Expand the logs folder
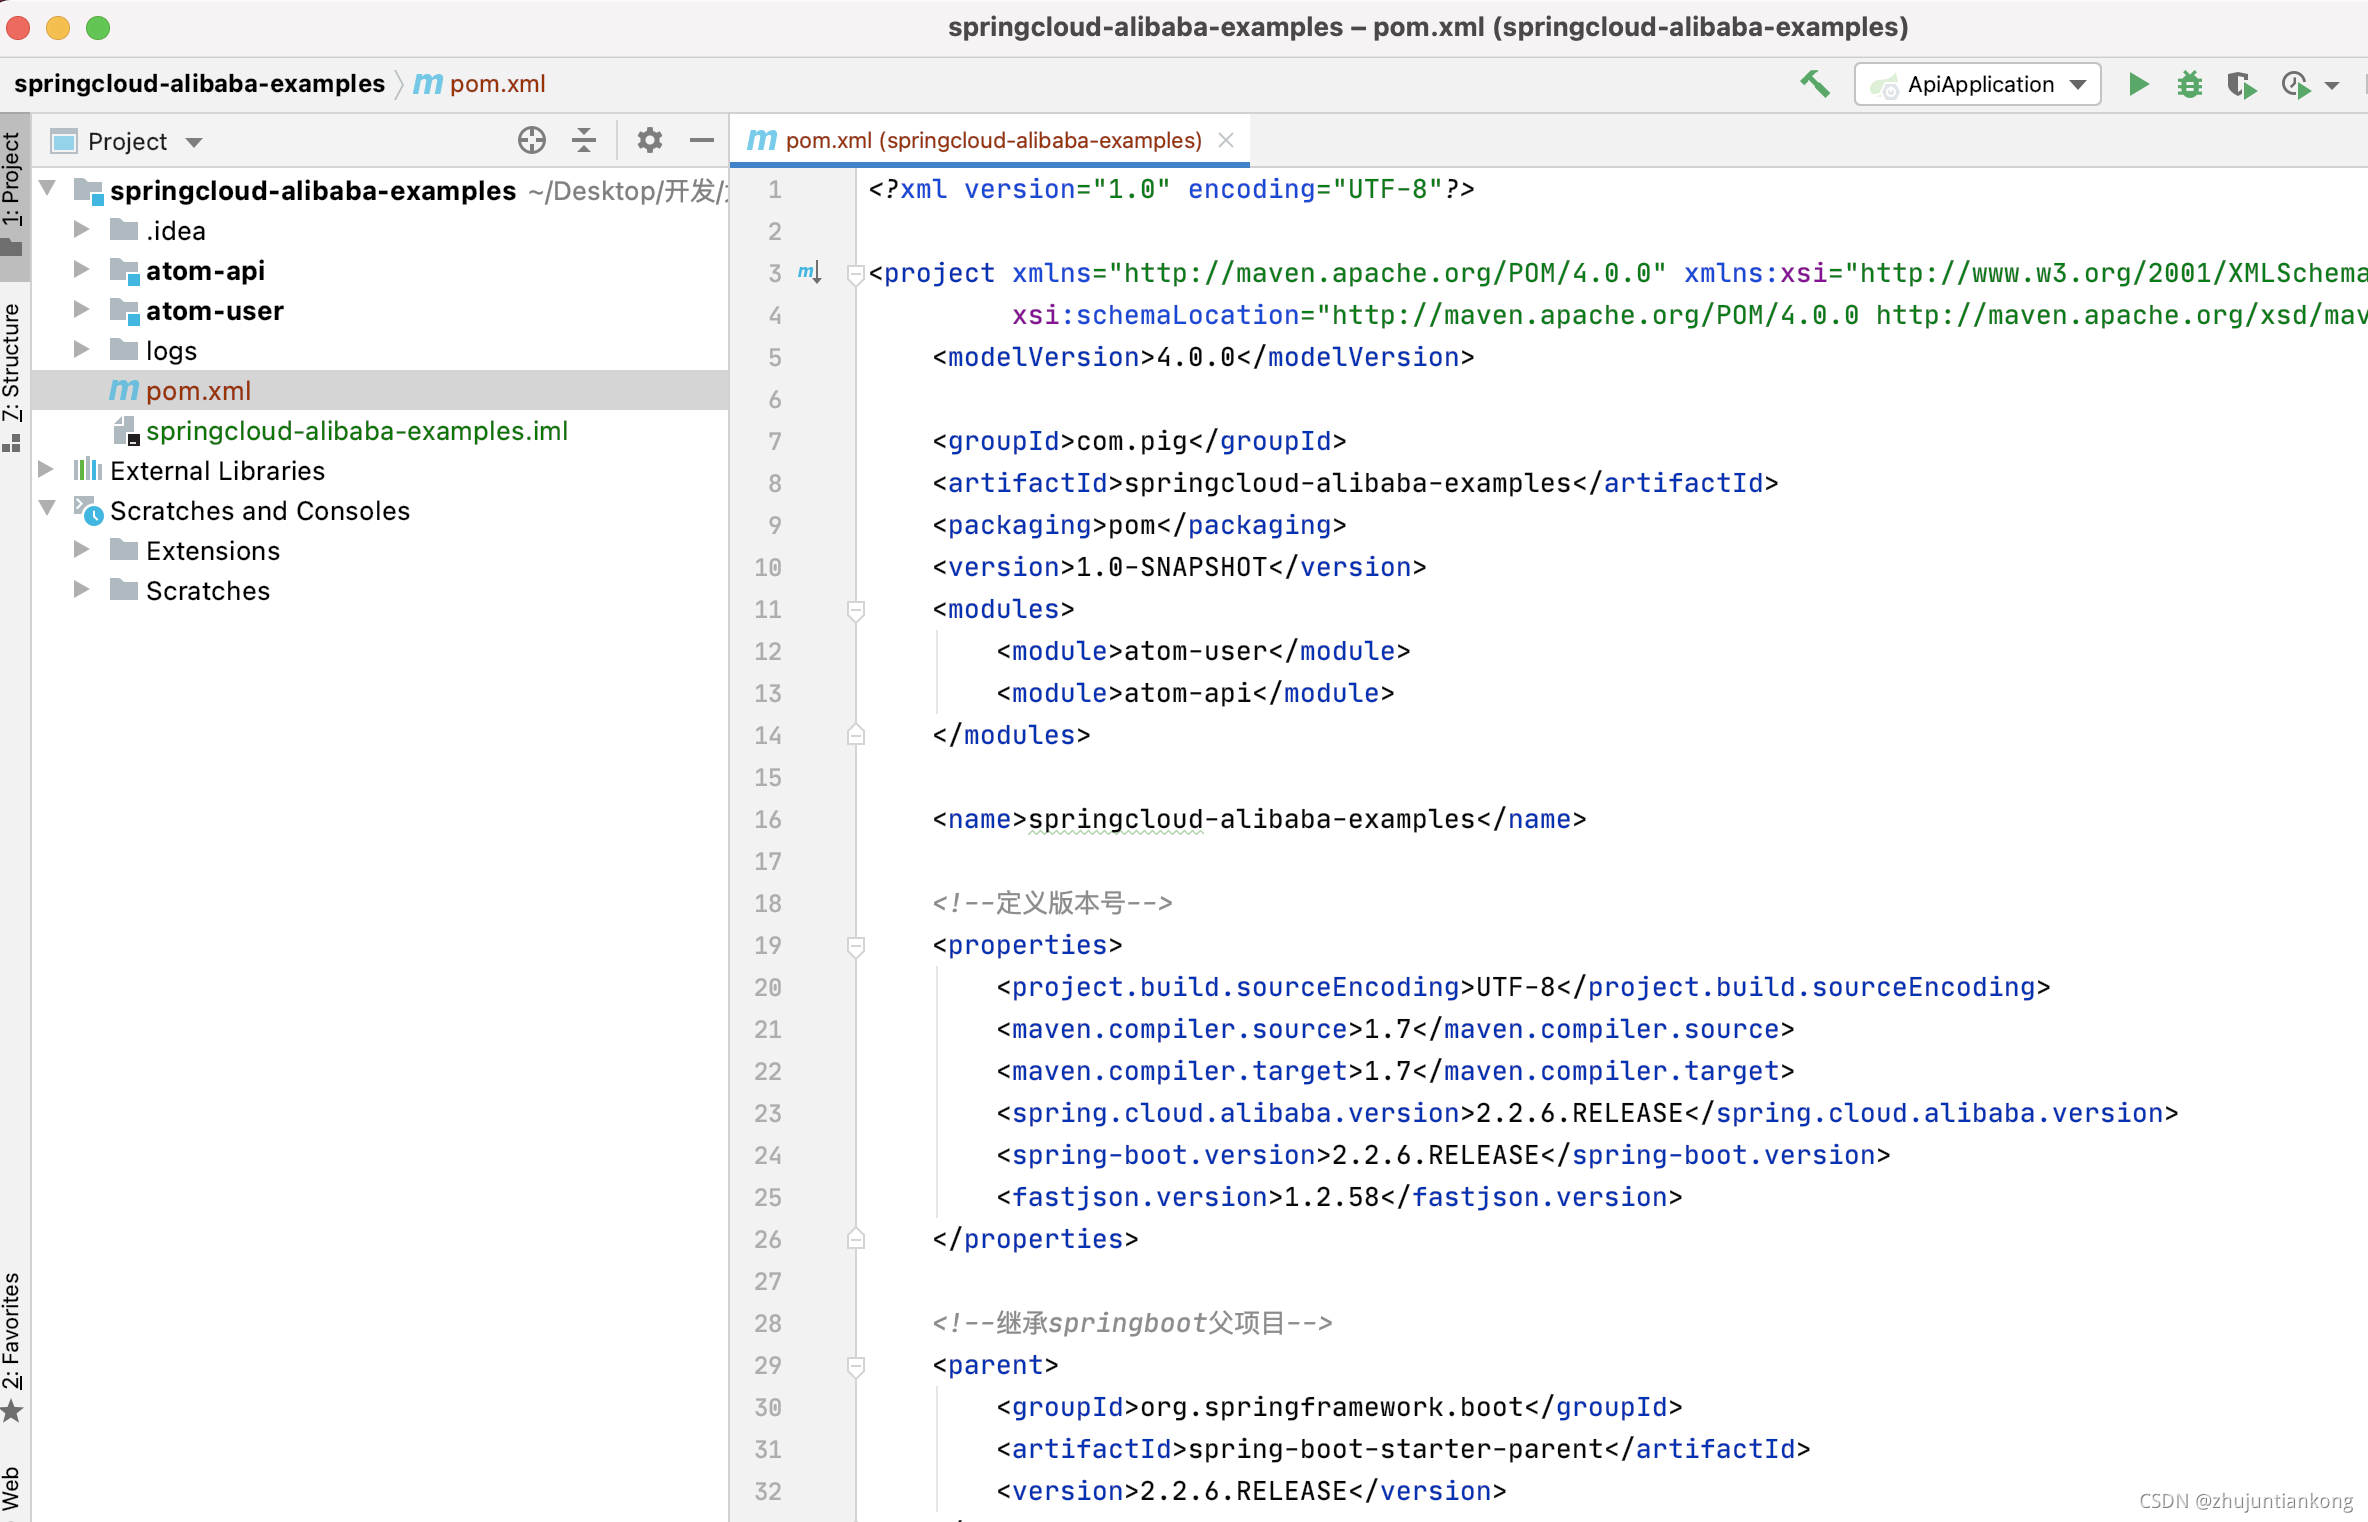The width and height of the screenshot is (2368, 1522). coord(82,349)
